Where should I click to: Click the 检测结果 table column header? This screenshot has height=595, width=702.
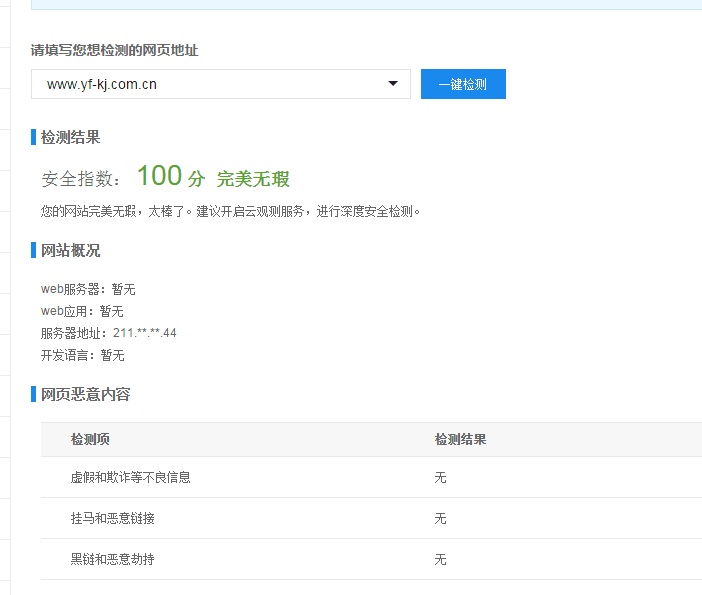pos(460,439)
